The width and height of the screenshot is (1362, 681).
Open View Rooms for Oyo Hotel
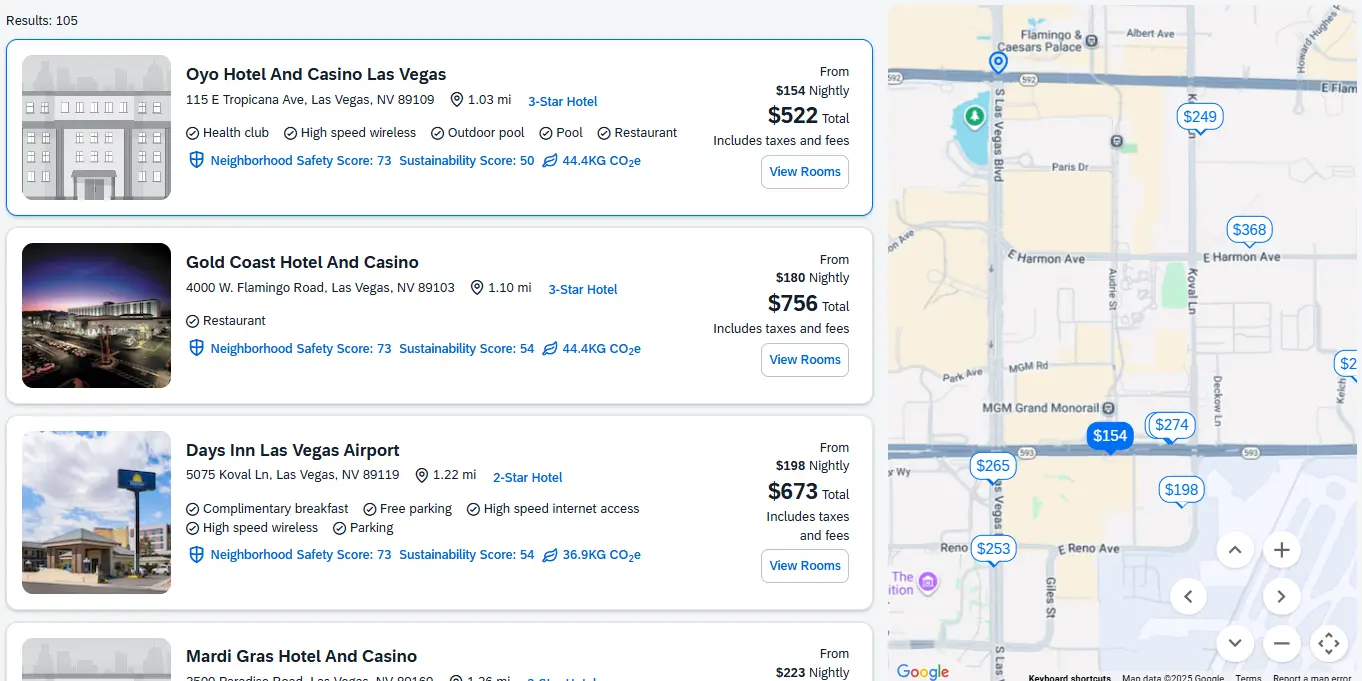click(x=805, y=172)
